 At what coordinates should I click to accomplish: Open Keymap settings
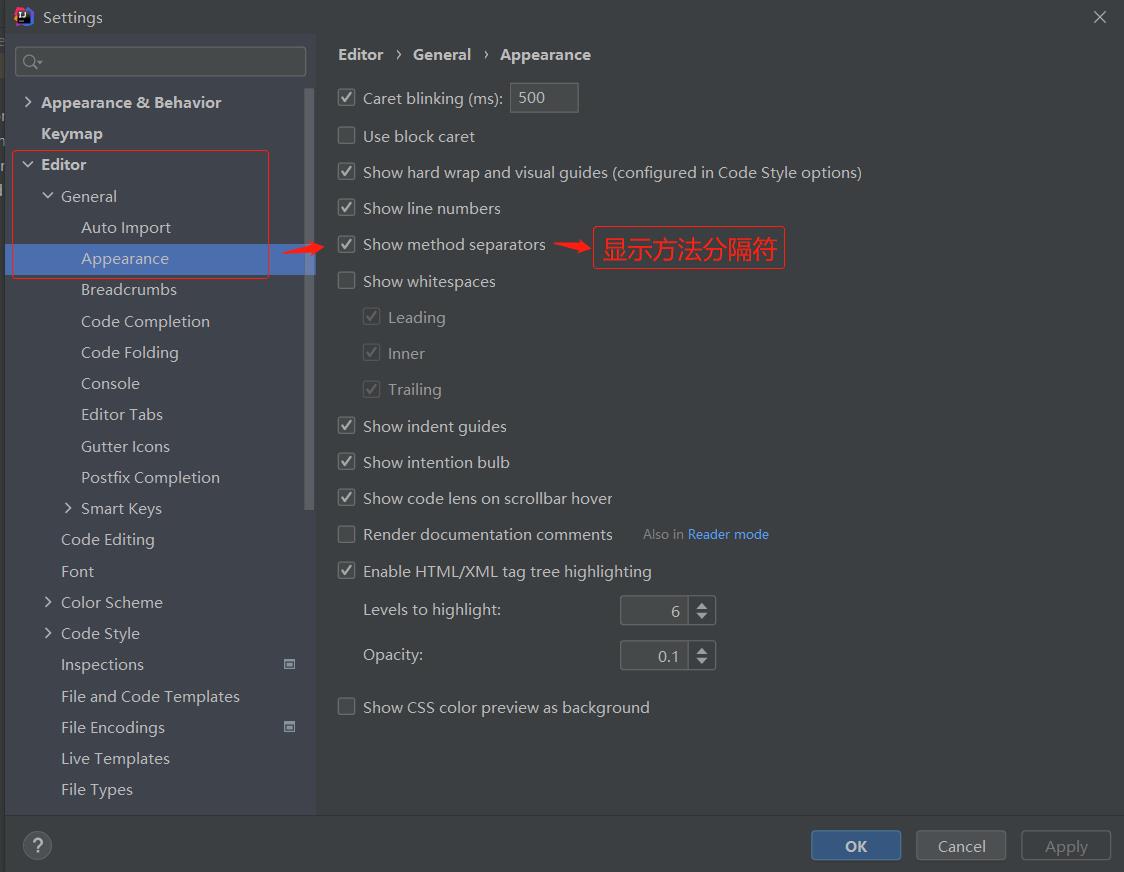point(72,133)
